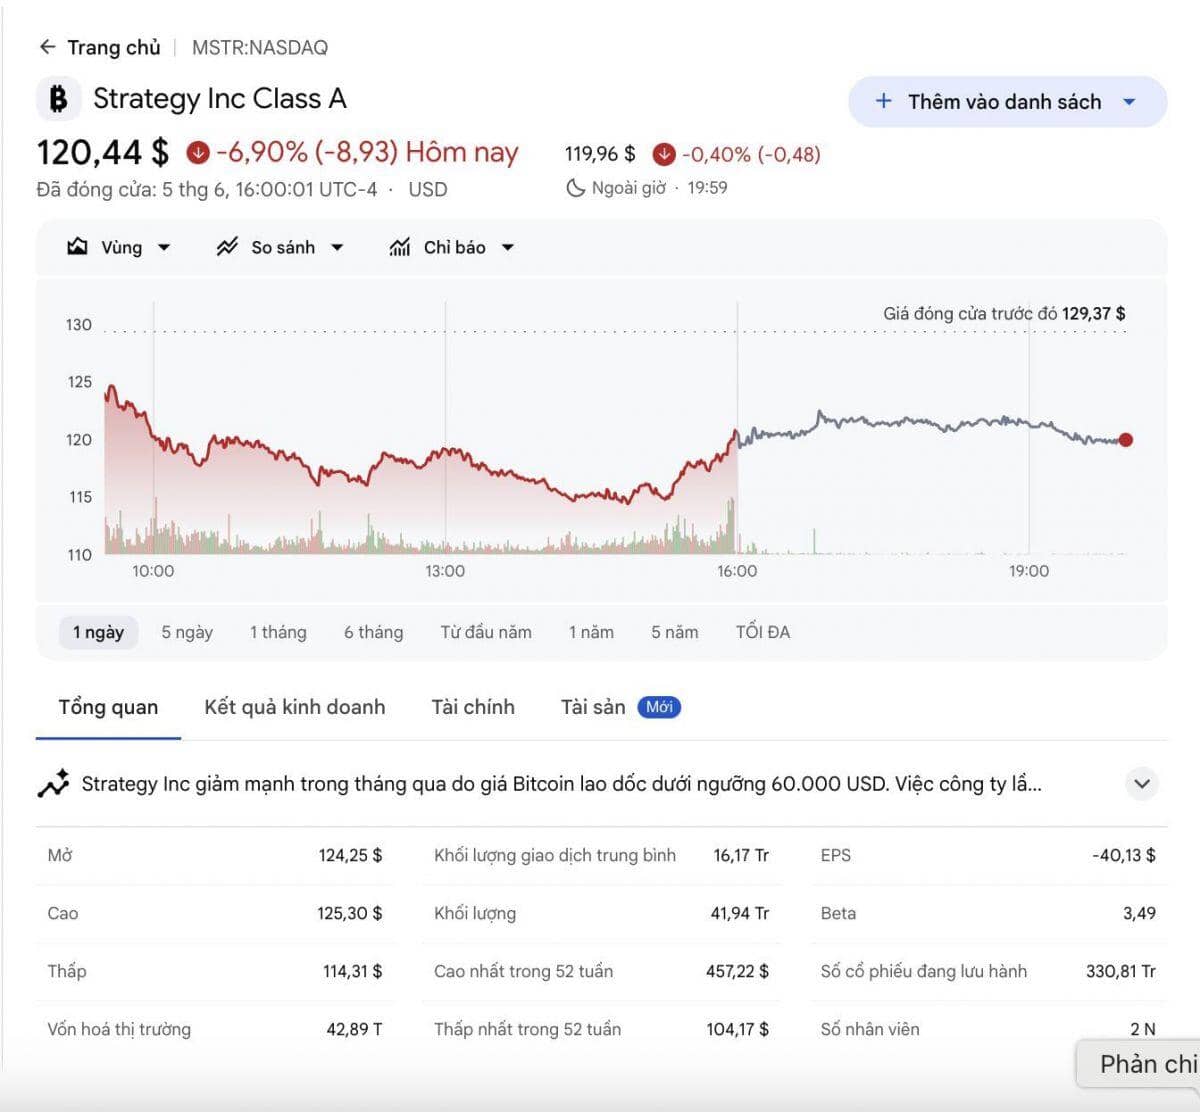1200x1112 pixels.
Task: Click the Cao value 125,30 $
Action: 350,914
